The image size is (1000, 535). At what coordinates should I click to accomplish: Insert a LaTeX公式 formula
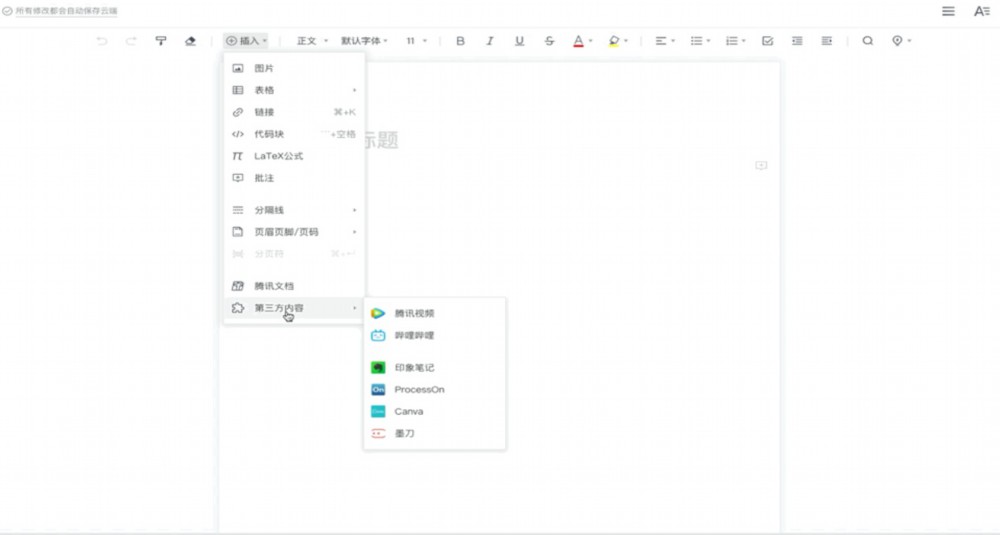coord(294,156)
